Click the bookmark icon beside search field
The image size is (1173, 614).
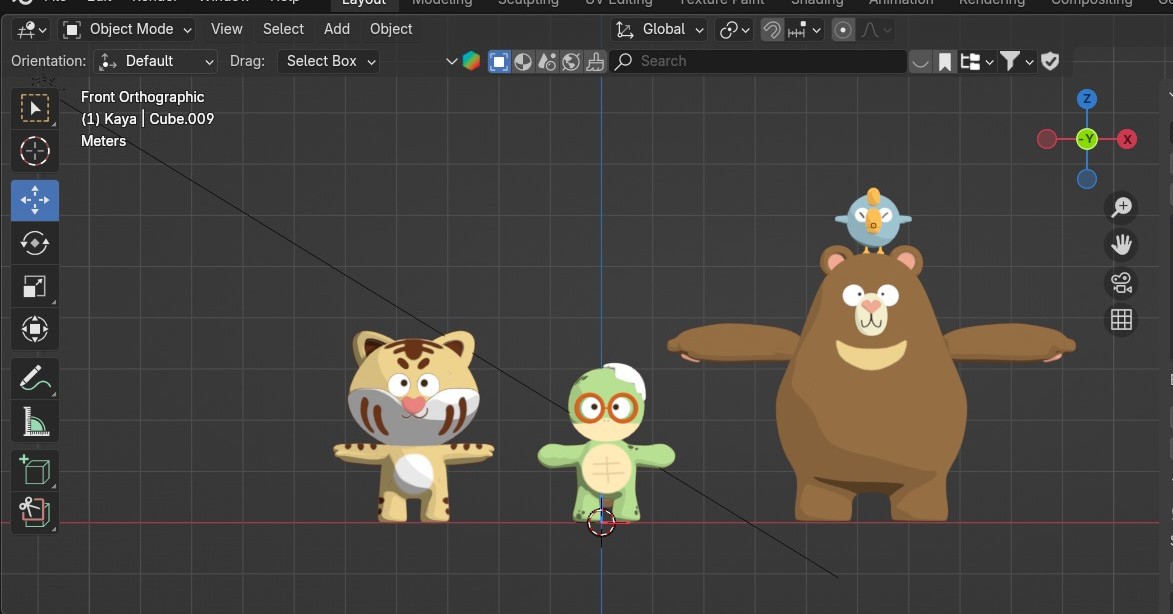[x=945, y=61]
